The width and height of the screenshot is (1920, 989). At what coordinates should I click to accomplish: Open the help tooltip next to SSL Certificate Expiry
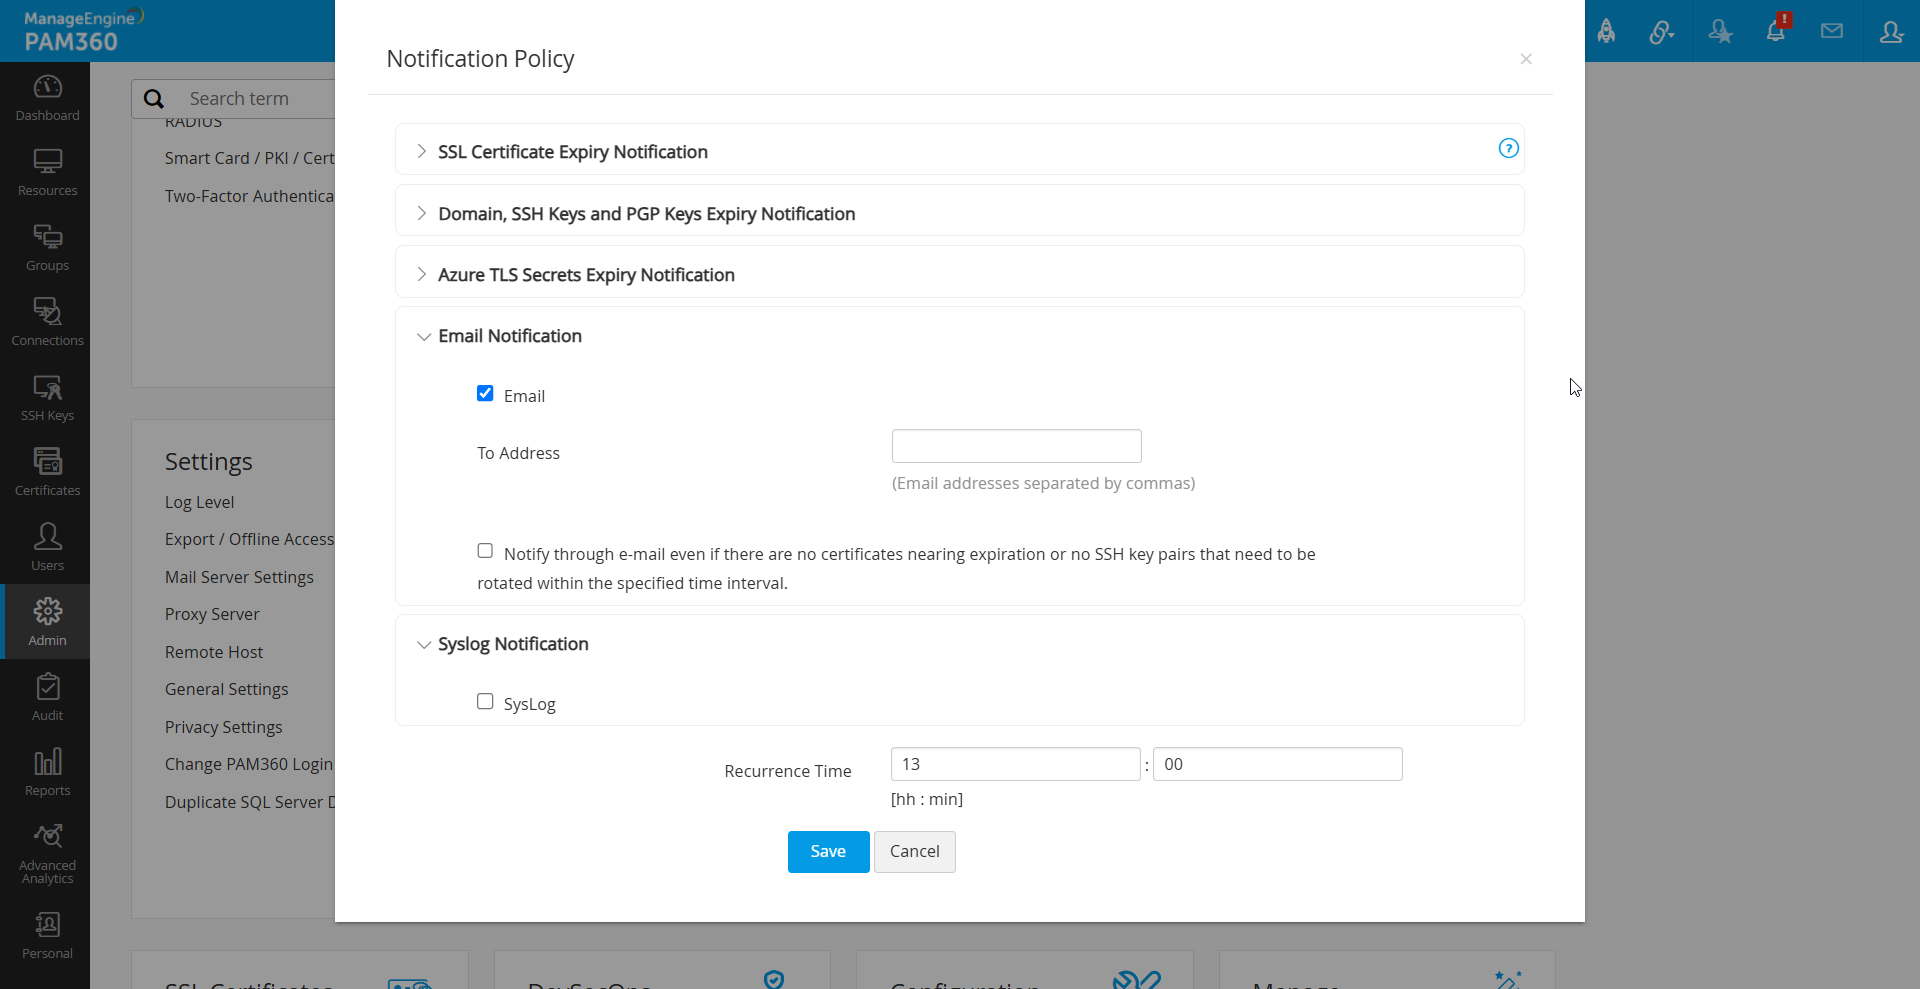[1509, 148]
